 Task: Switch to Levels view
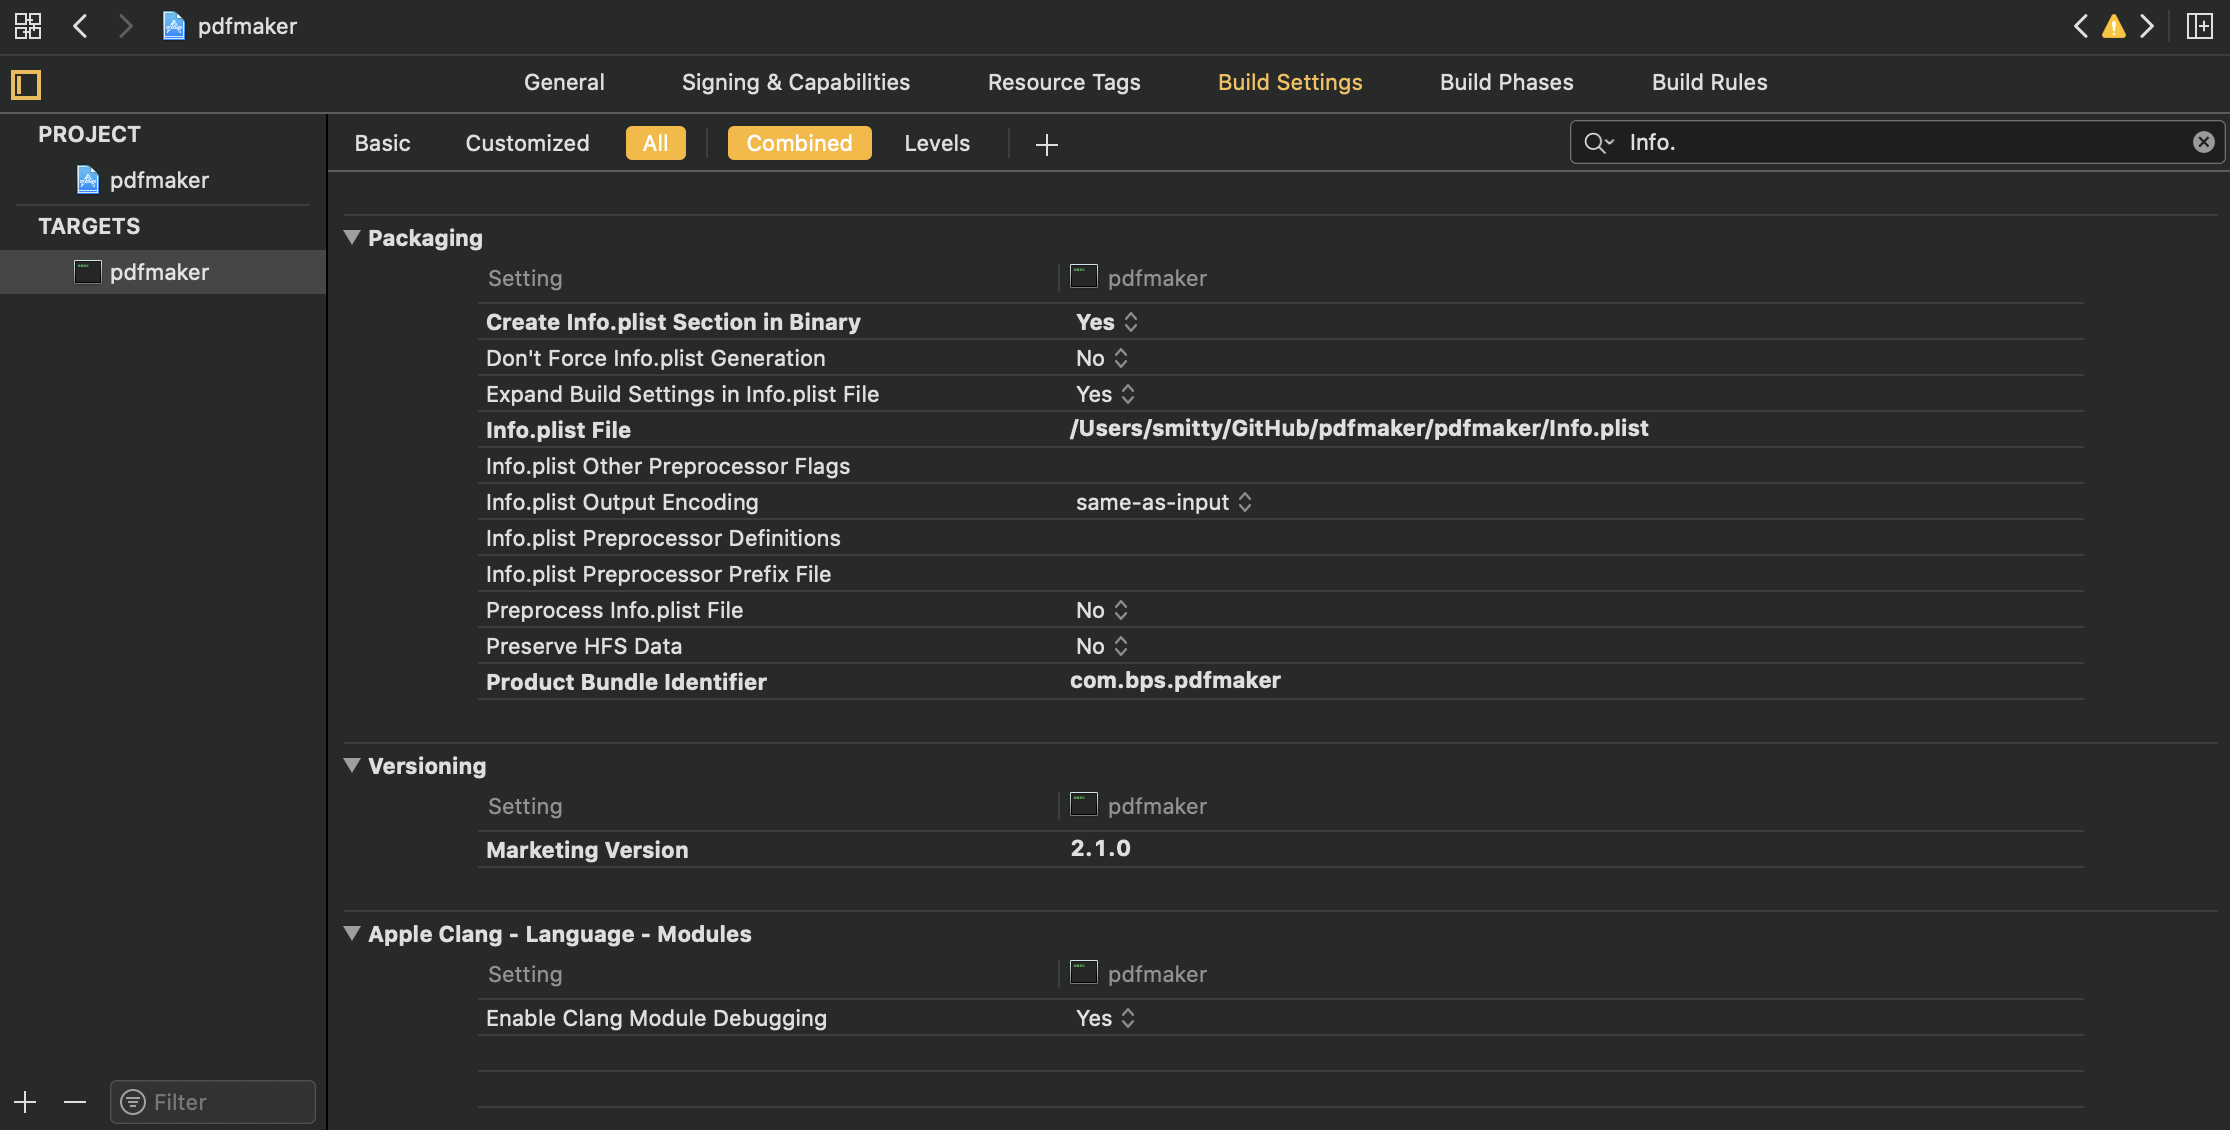tap(936, 143)
